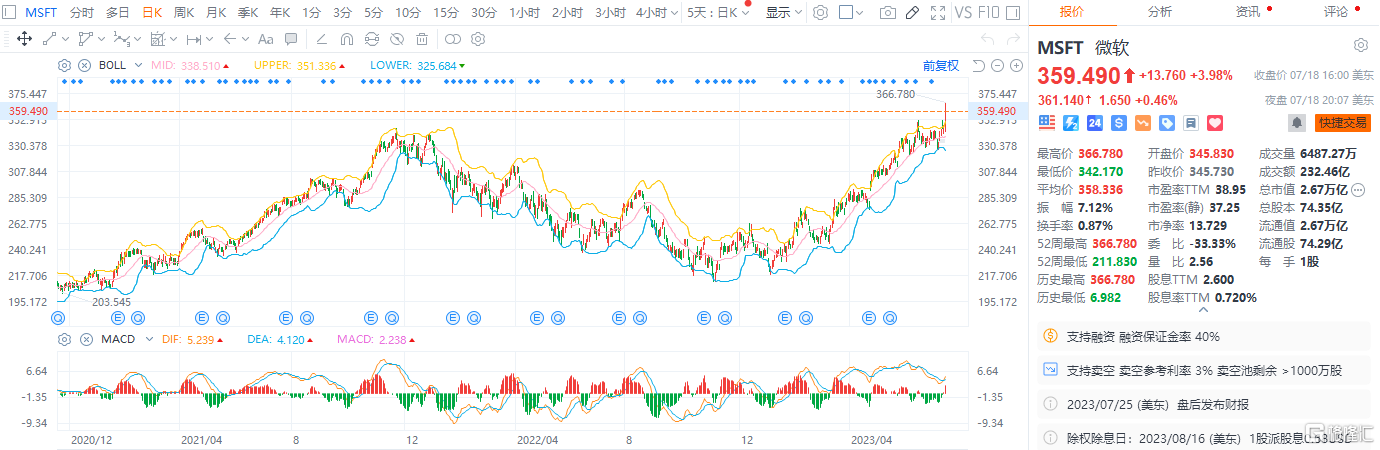The image size is (1380, 450).
Task: Remove the BOLL indicator
Action: (84, 65)
